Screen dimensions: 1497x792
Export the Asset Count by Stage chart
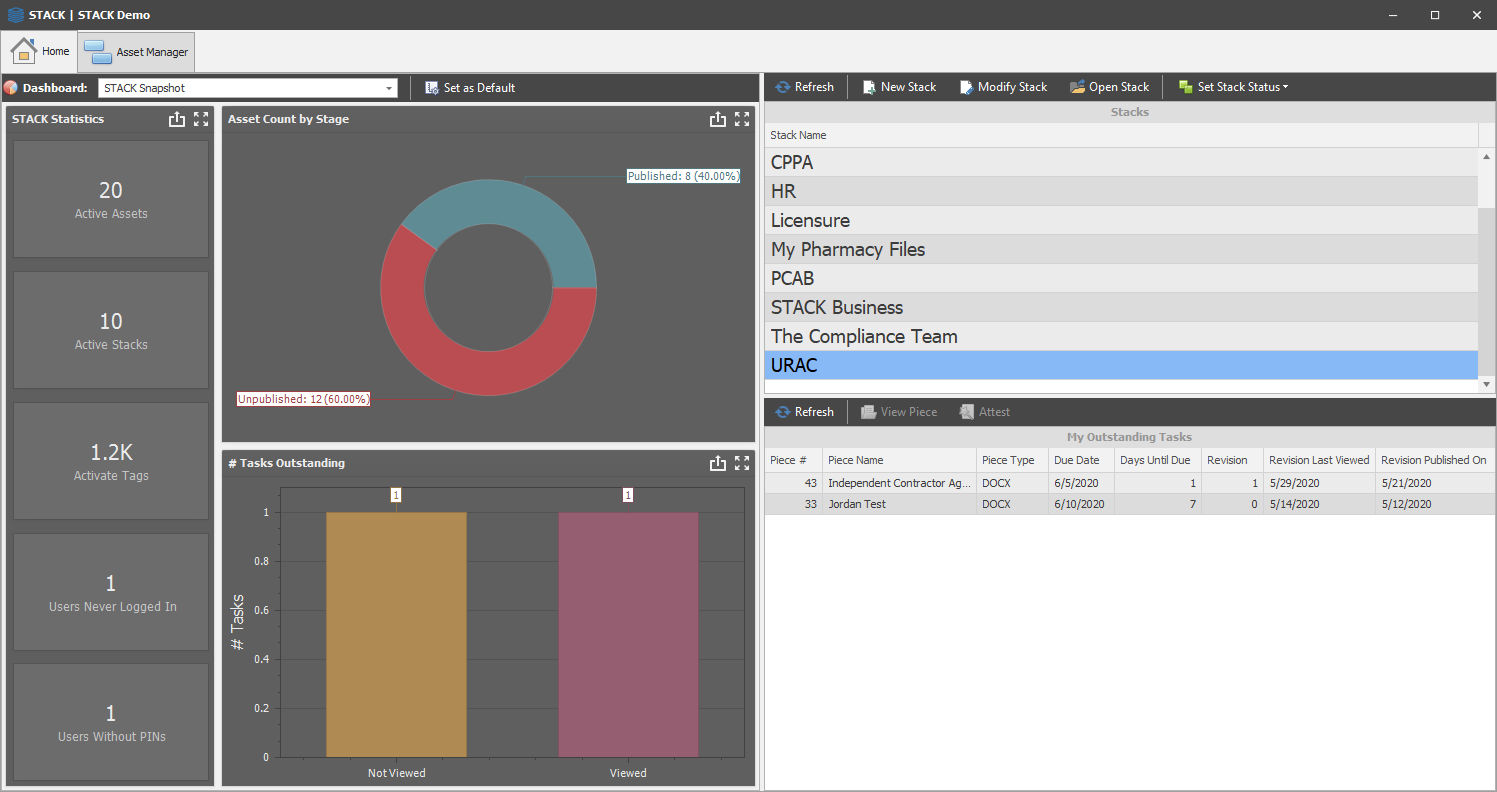coord(718,119)
